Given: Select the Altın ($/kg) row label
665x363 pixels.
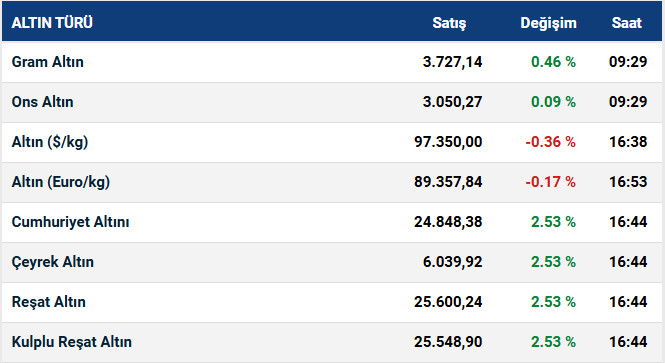Looking at the screenshot, I should 50,142.
